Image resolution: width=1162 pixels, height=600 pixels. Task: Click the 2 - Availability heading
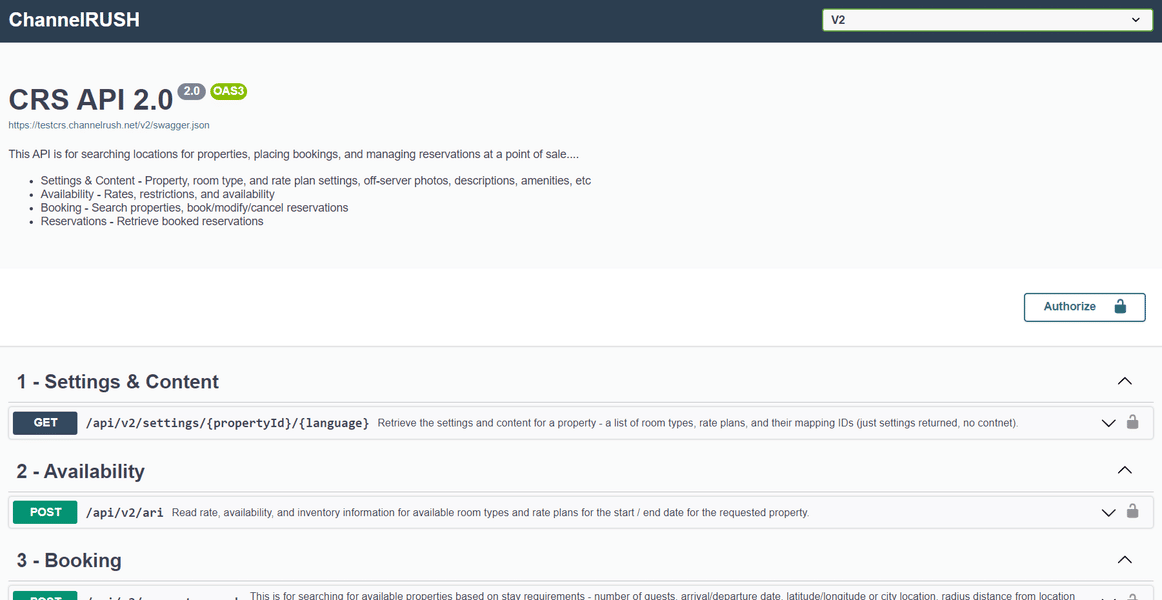tap(81, 471)
